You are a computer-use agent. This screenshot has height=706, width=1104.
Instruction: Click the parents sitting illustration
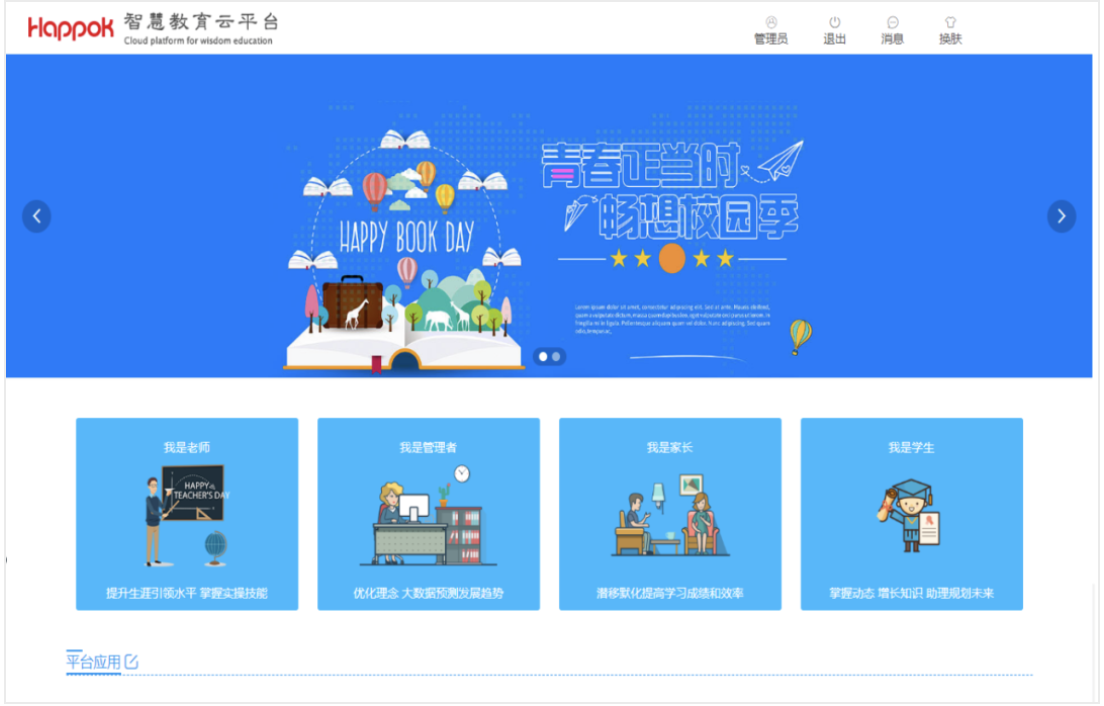pyautogui.click(x=670, y=515)
